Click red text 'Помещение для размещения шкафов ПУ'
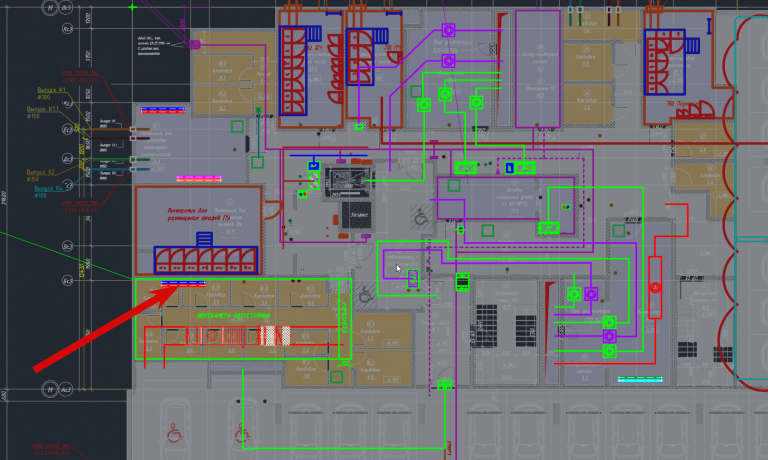This screenshot has width=768, height=460. click(x=198, y=214)
